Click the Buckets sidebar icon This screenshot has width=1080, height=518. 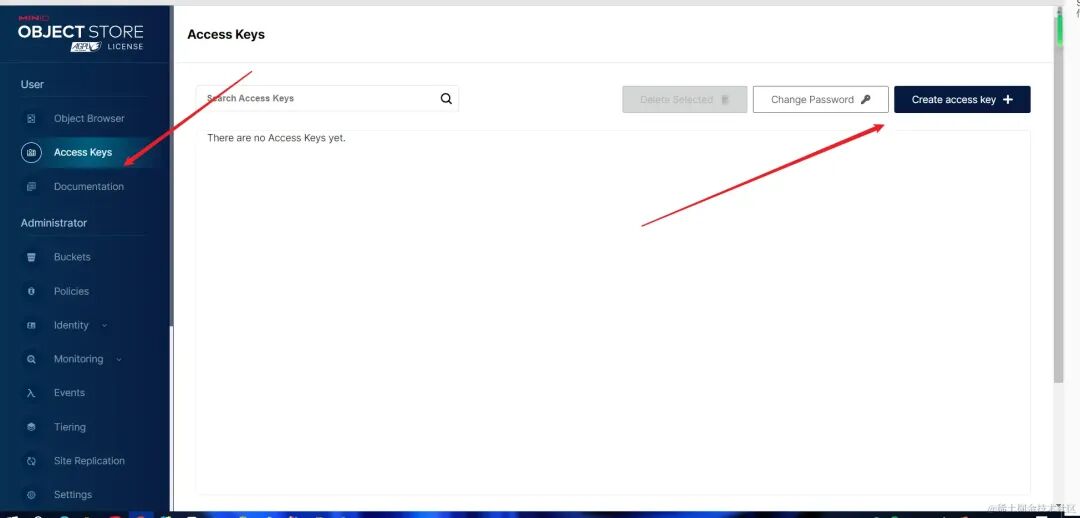[x=31, y=257]
